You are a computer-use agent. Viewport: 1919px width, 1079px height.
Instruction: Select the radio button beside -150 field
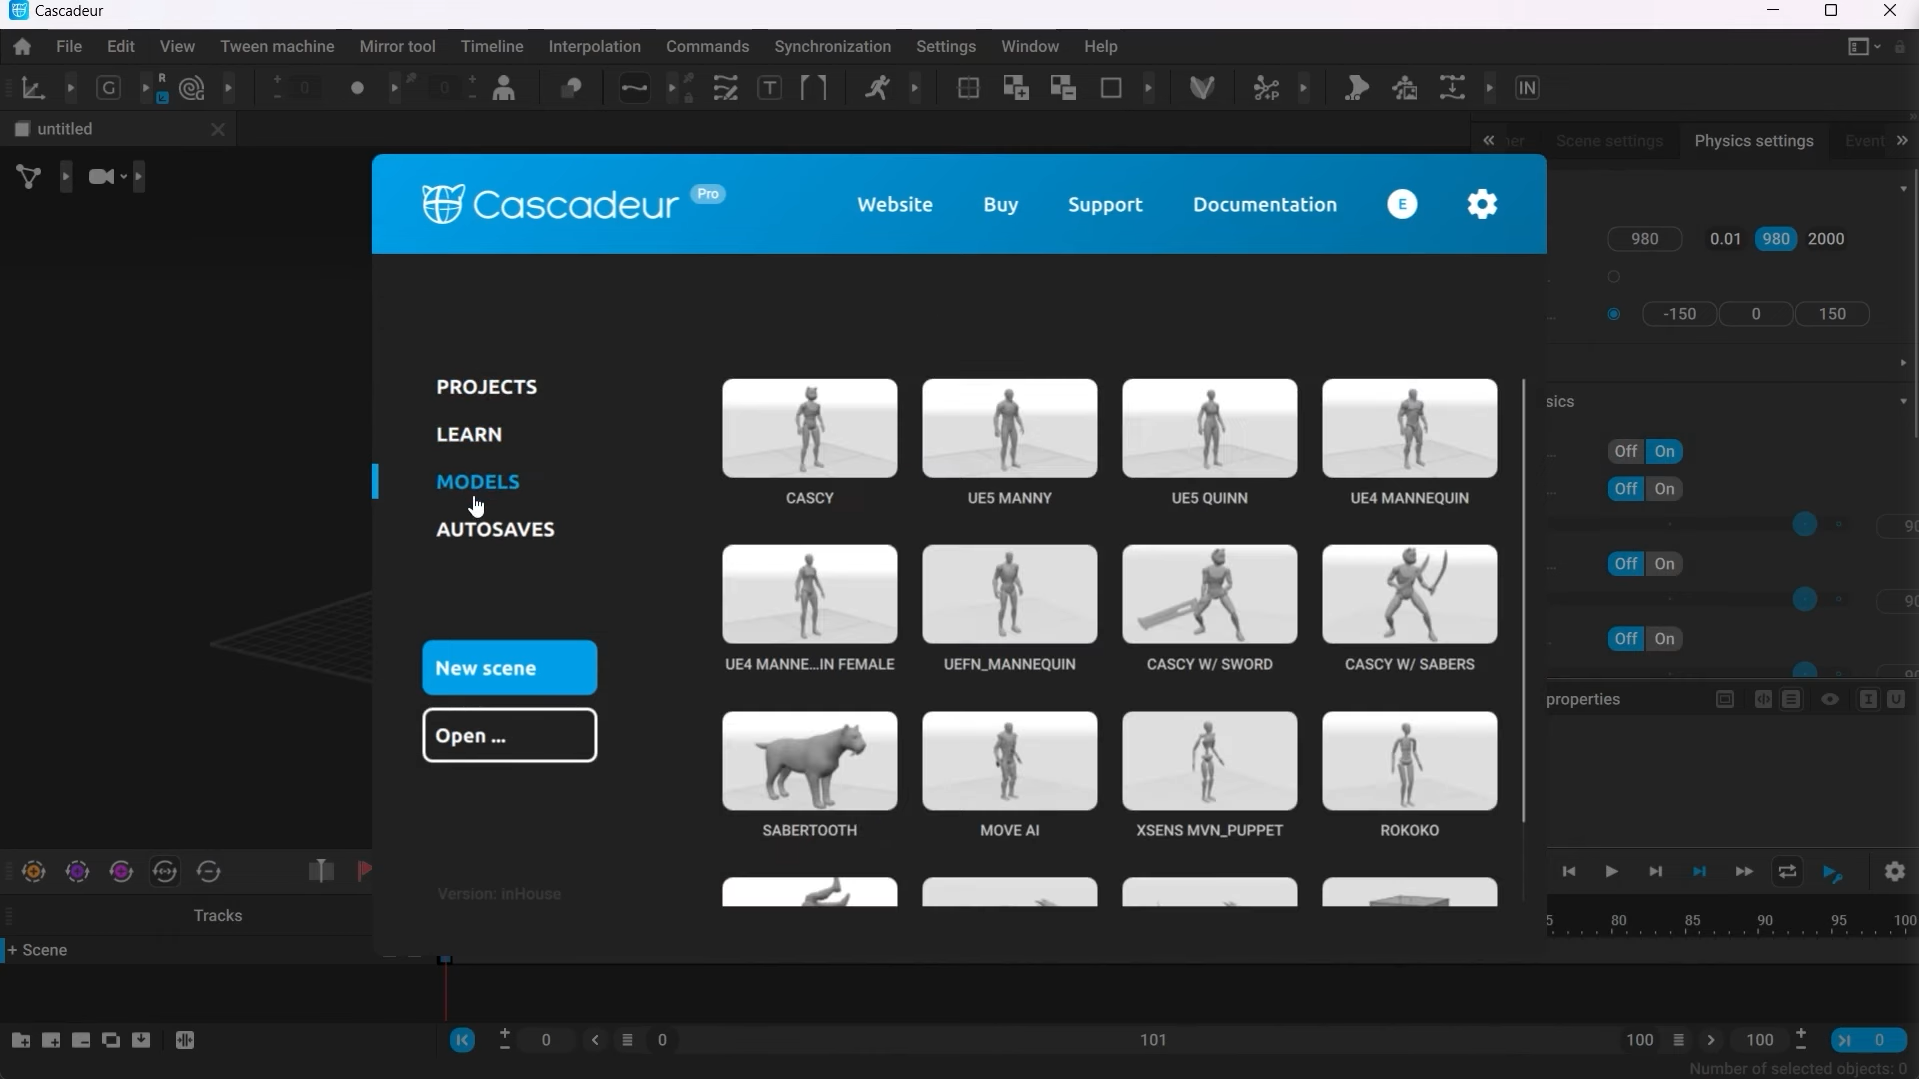(1614, 315)
